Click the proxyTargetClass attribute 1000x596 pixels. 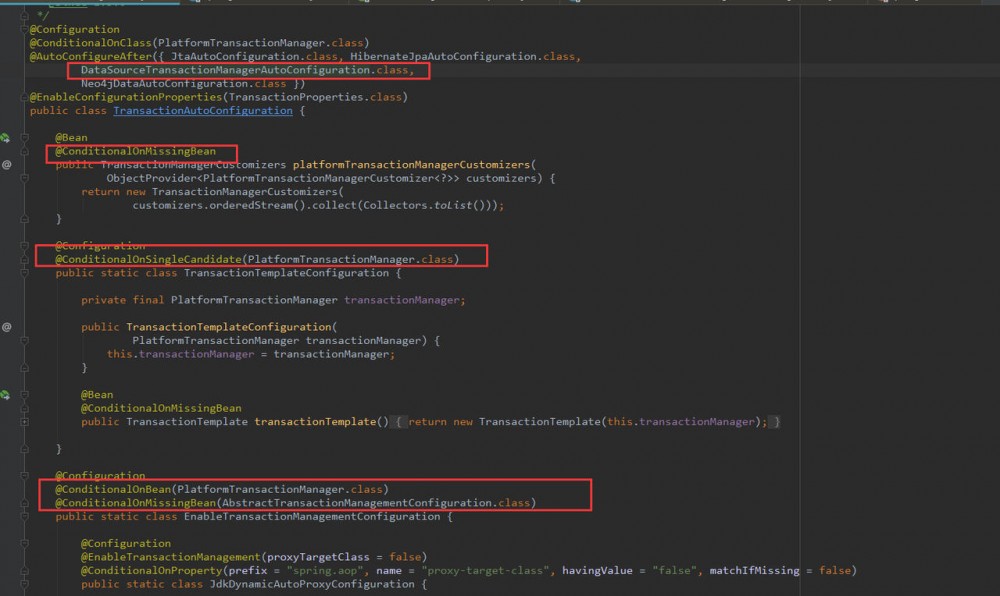click(x=318, y=557)
